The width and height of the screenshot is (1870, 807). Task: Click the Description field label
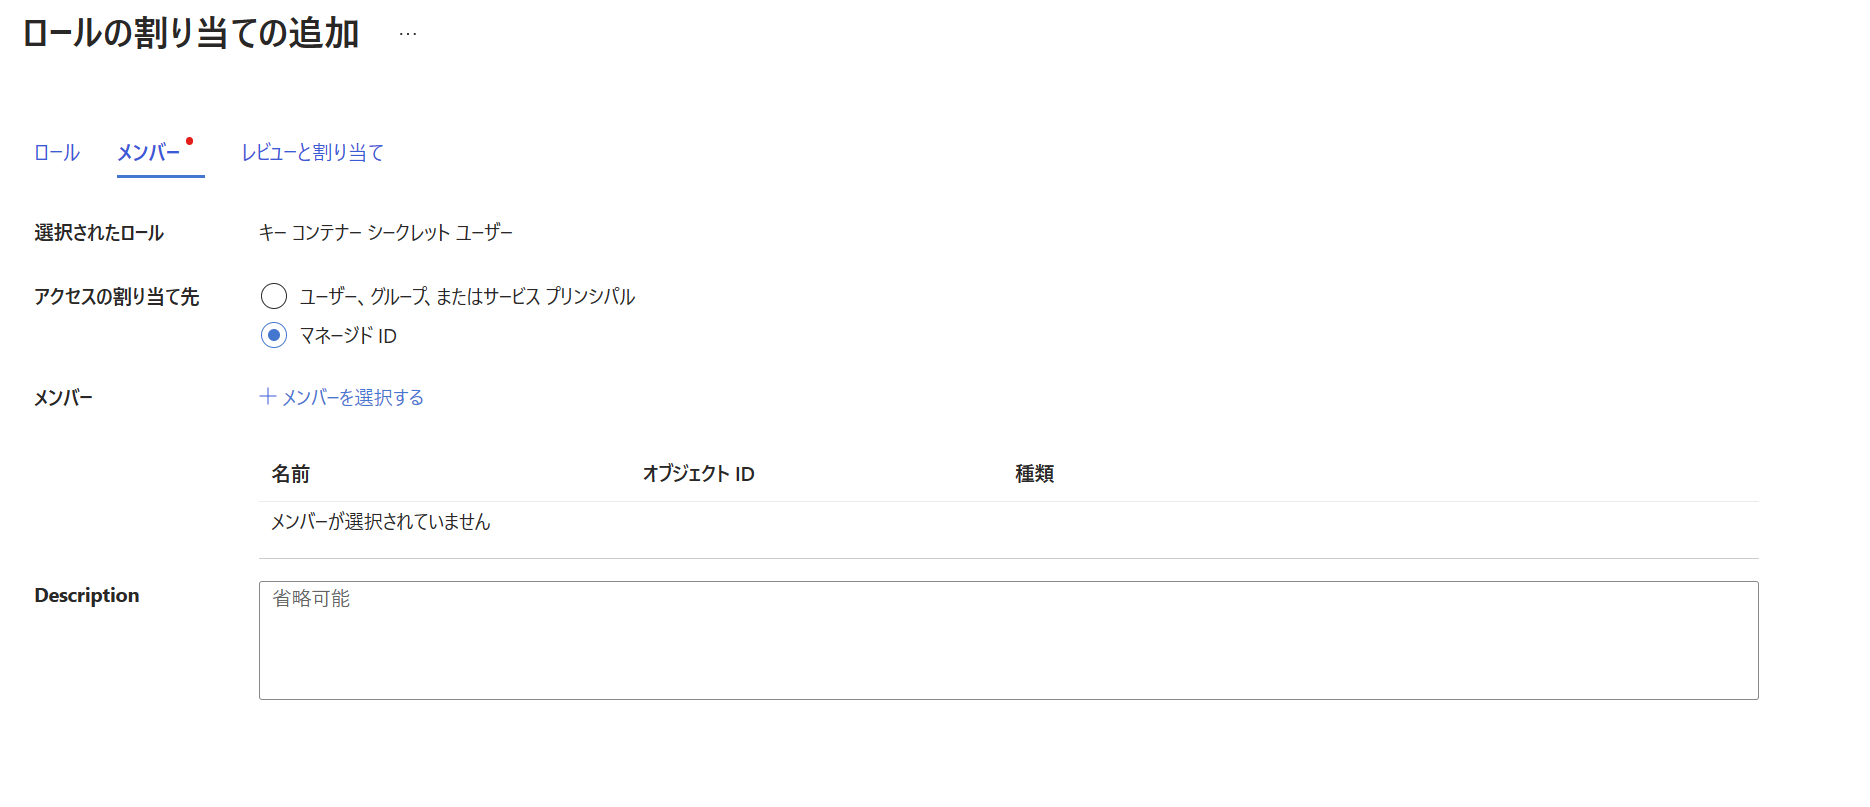point(87,596)
